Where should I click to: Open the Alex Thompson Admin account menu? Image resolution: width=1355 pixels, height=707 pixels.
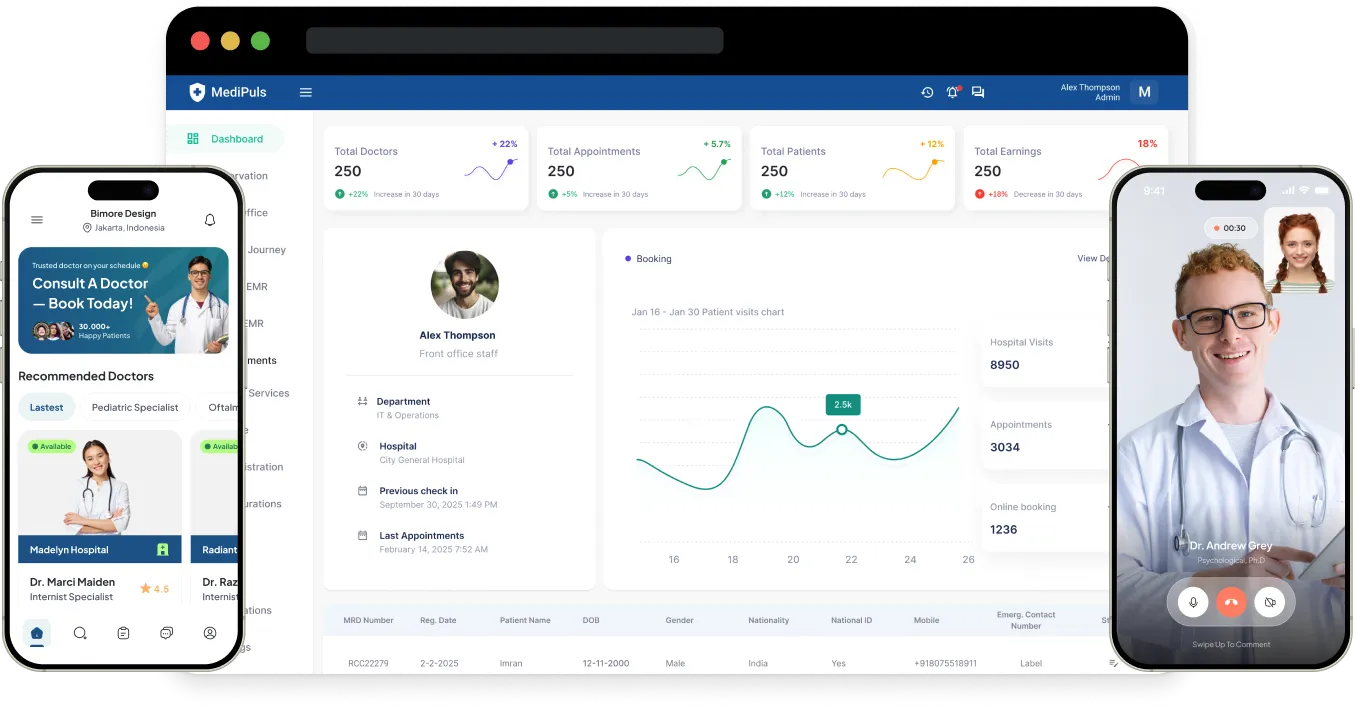pos(1144,92)
